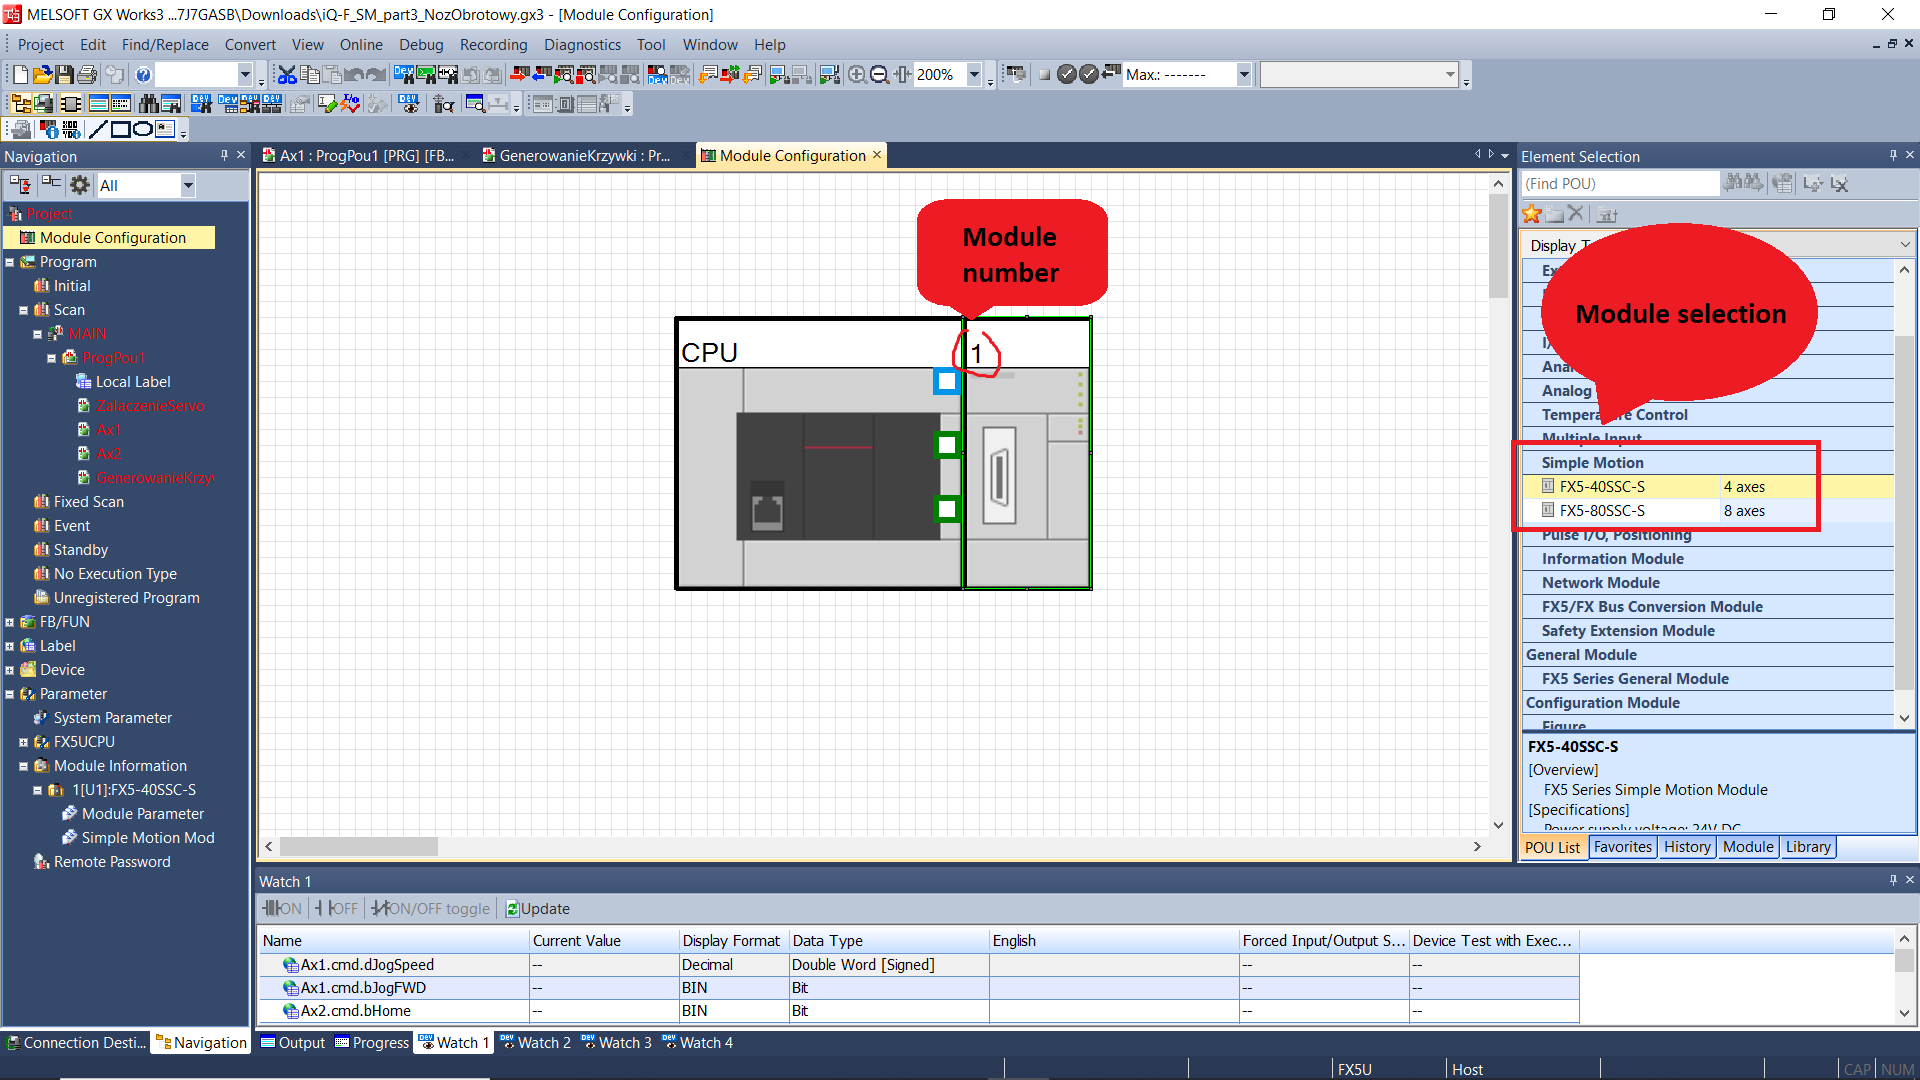1920x1080 pixels.
Task: Click the Information Module category
Action: [x=1706, y=559]
